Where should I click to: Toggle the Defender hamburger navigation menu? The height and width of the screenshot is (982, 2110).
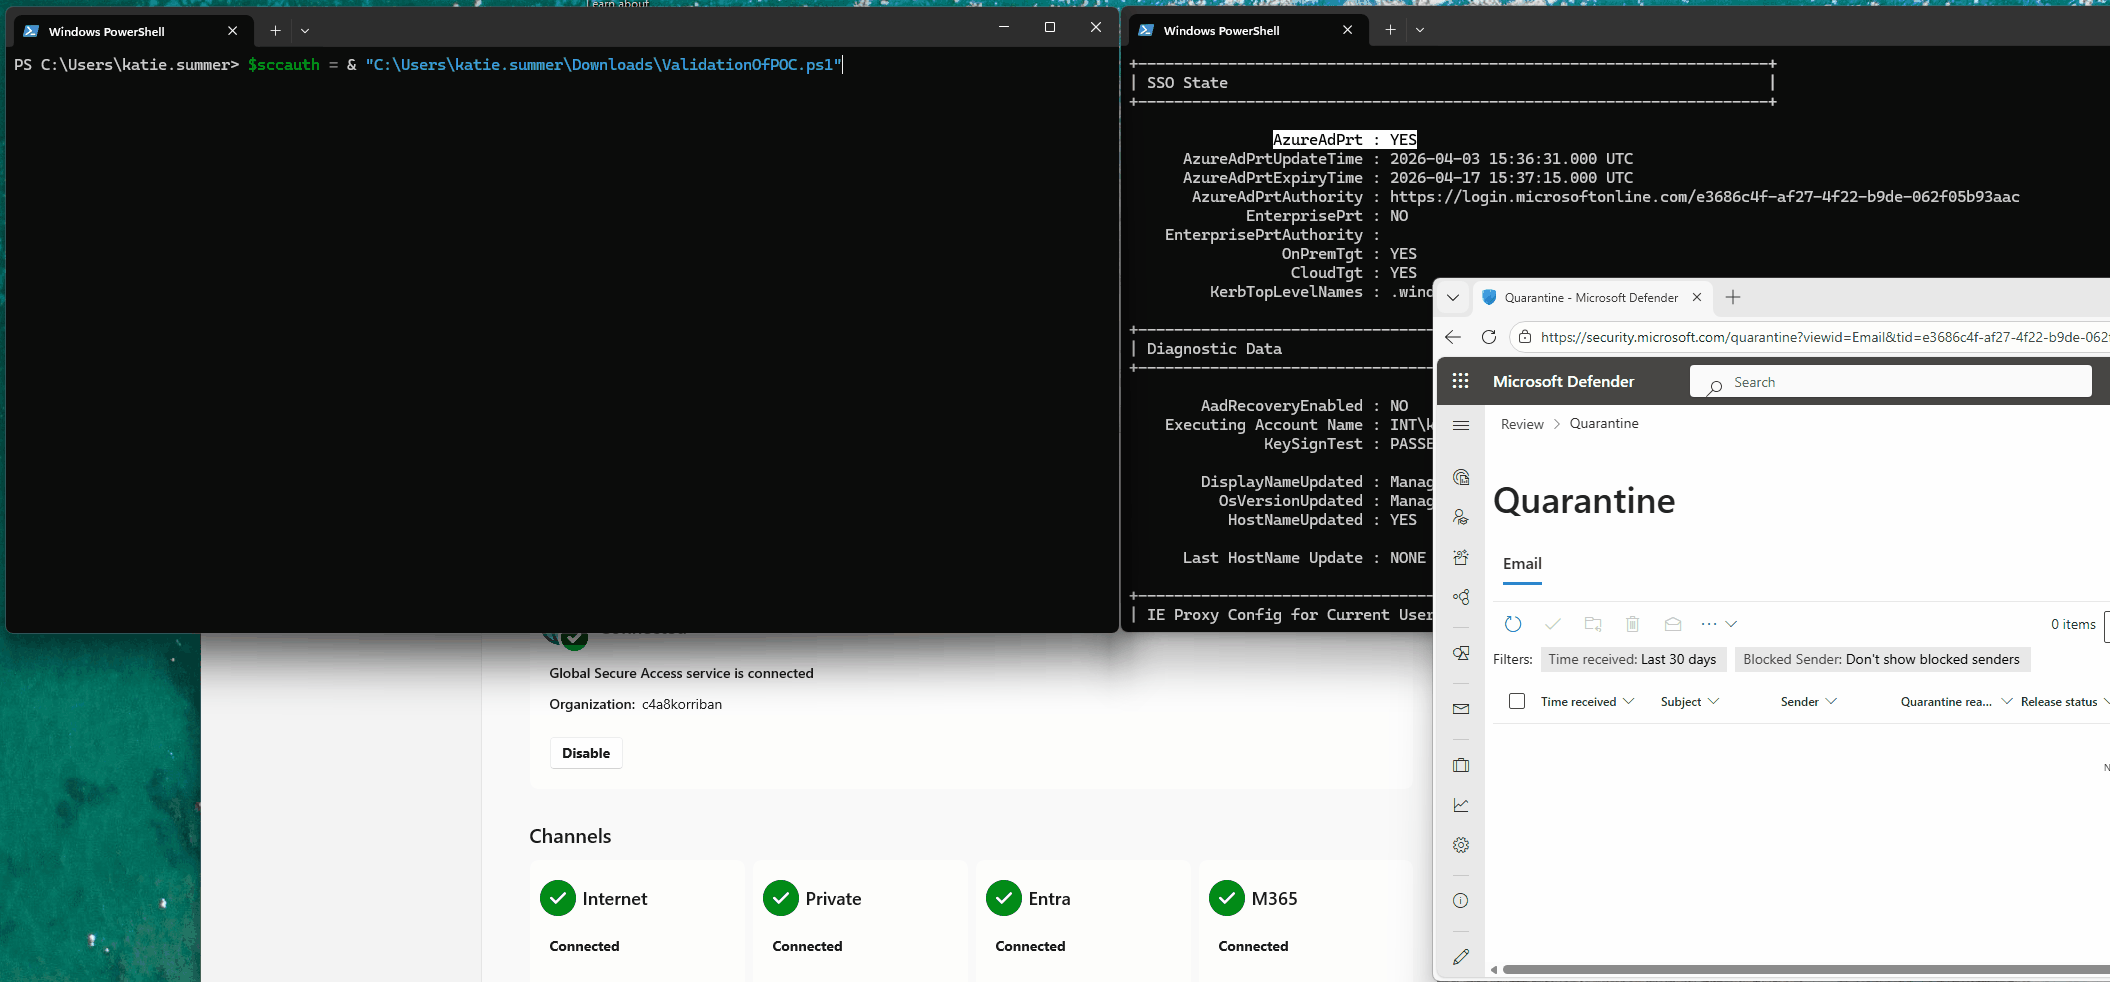pos(1460,425)
